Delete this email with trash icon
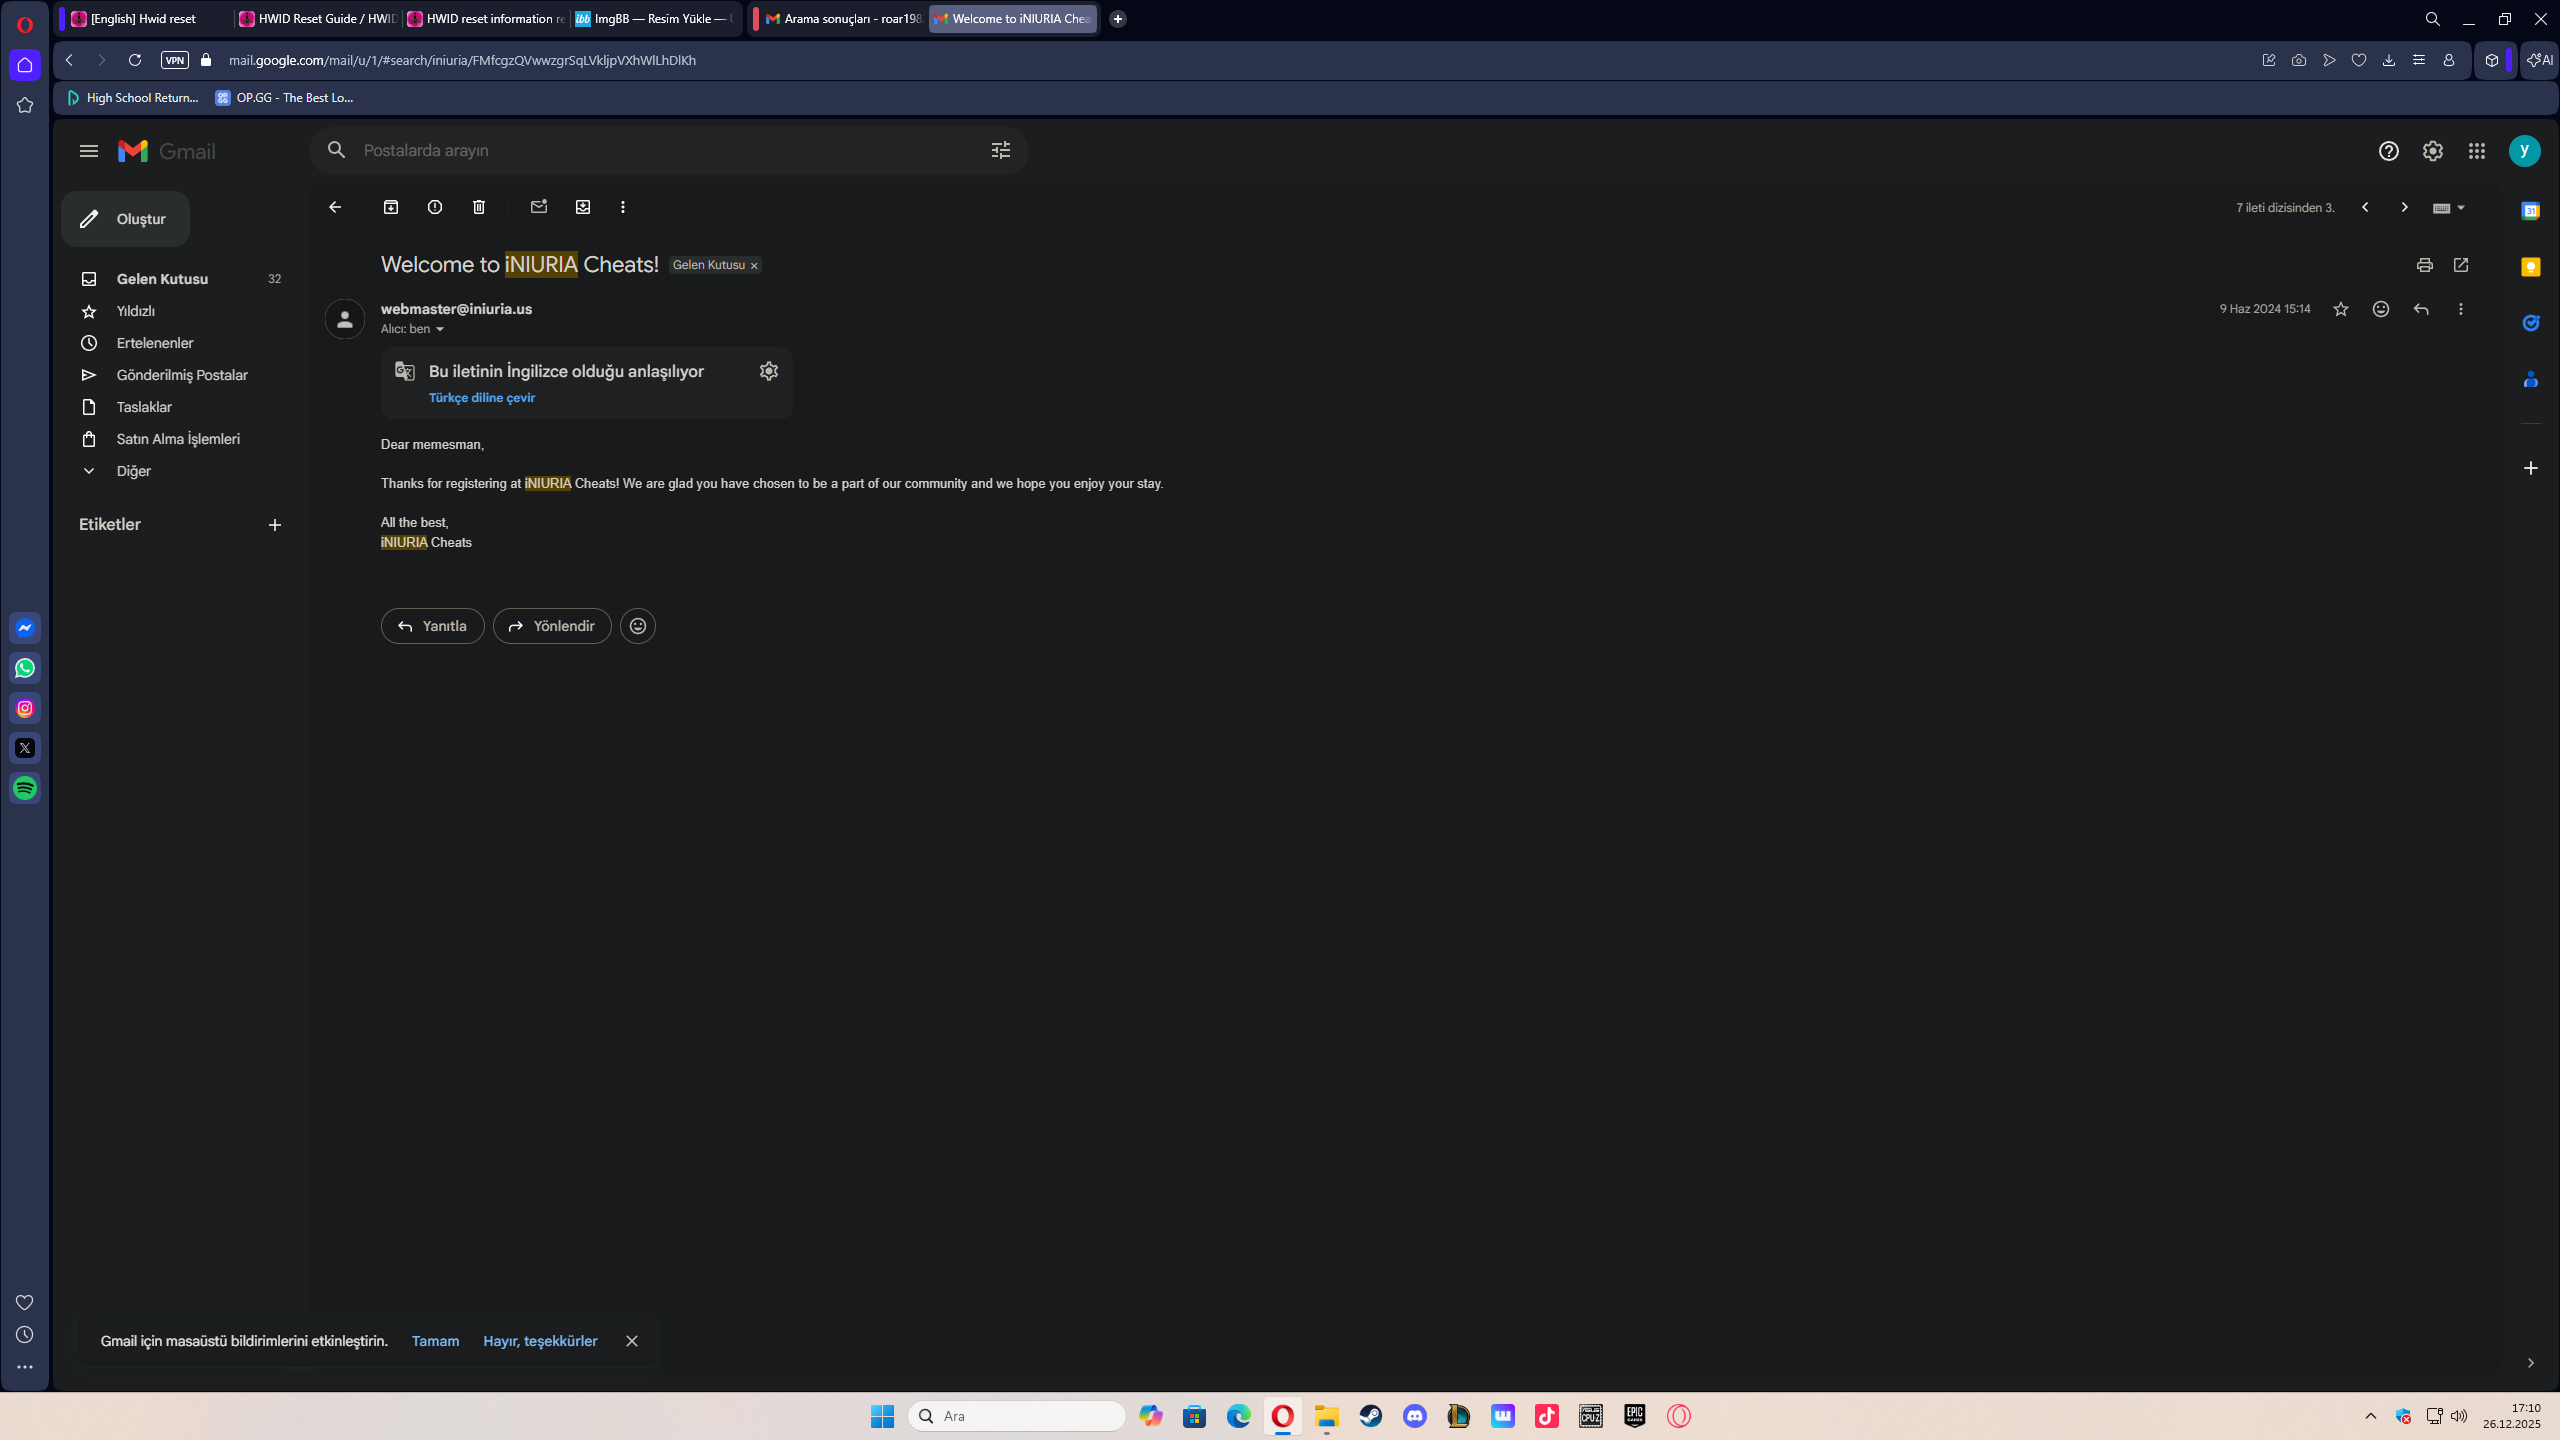Screen dimensions: 2560x1440 tap(479, 207)
